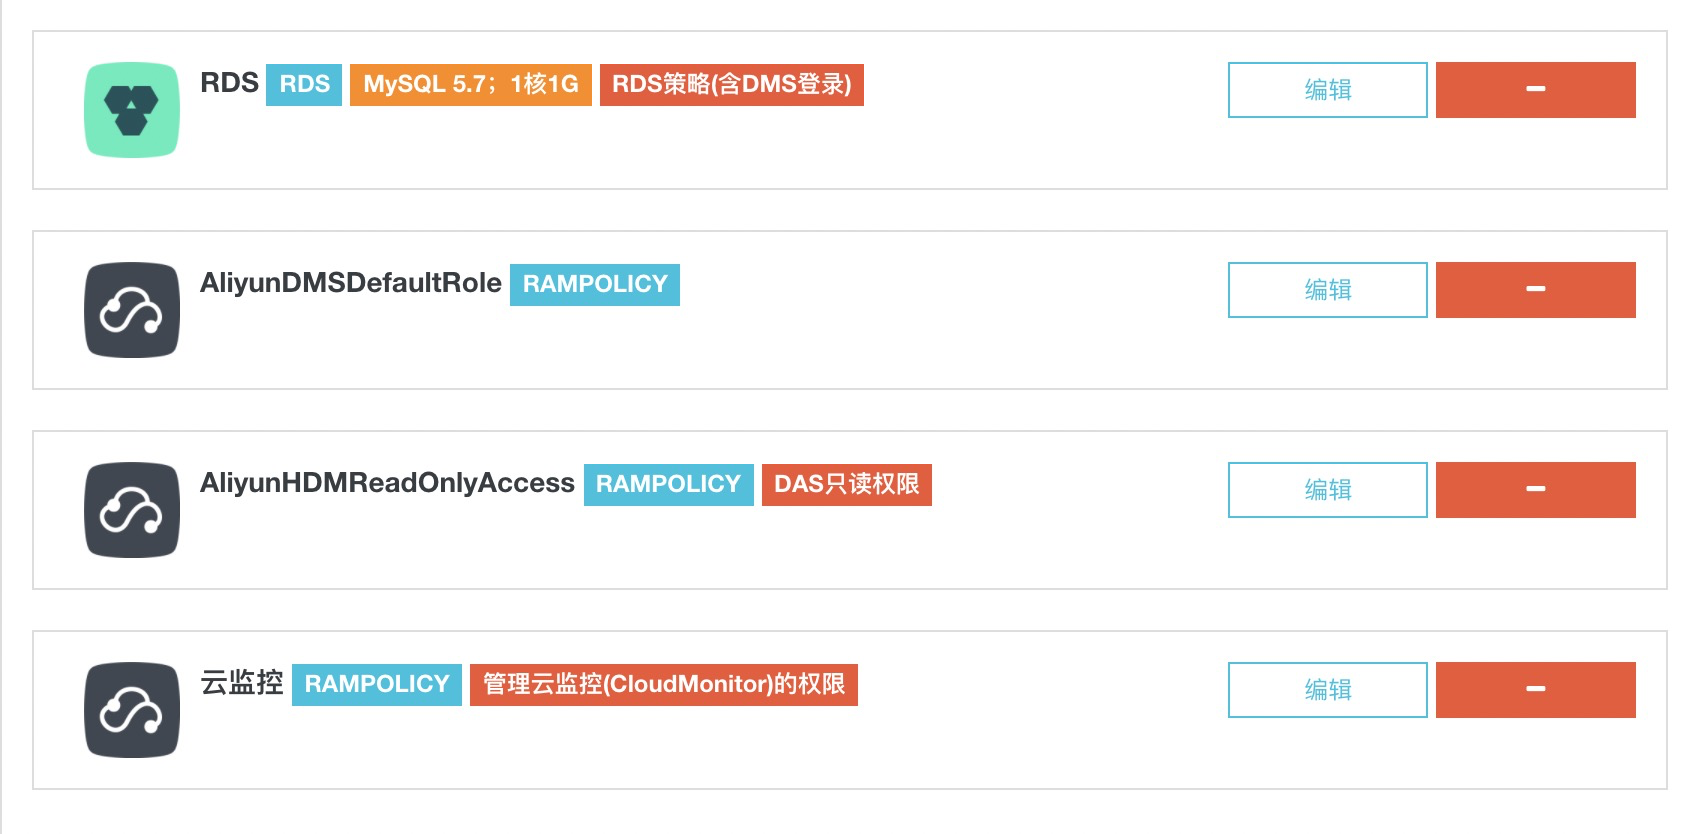Click the AliyunDMSDefaultRole cloud icon
The image size is (1692, 834).
point(132,310)
